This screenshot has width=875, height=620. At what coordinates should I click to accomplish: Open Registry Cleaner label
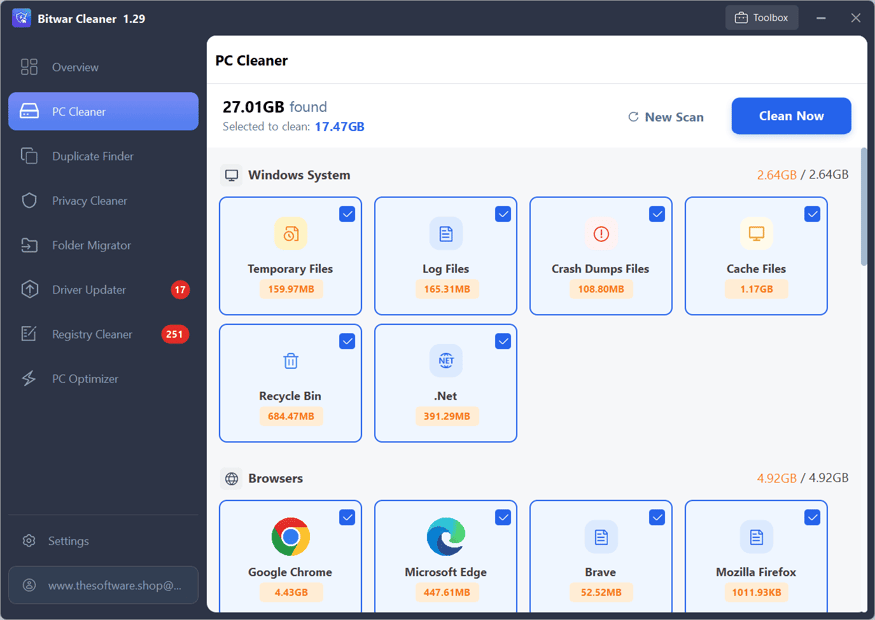92,334
